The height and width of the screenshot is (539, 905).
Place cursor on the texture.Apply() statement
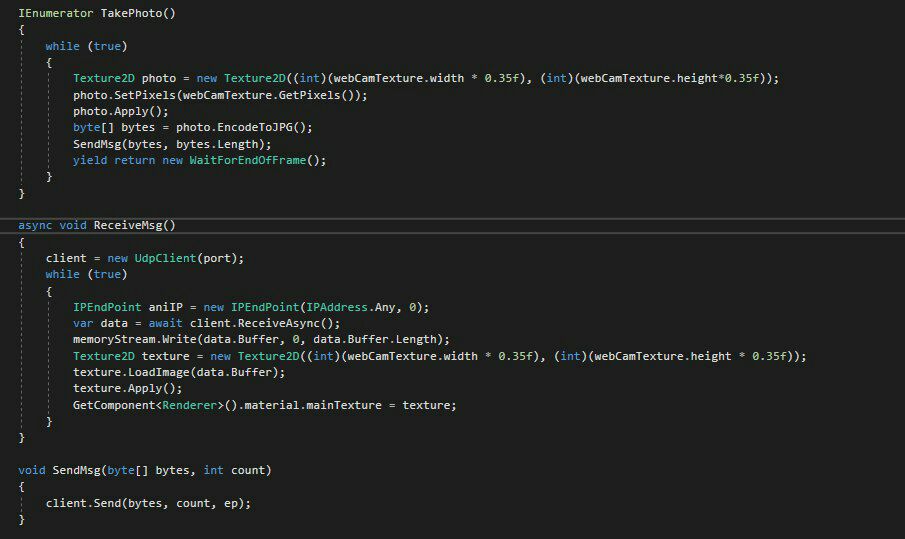(128, 388)
